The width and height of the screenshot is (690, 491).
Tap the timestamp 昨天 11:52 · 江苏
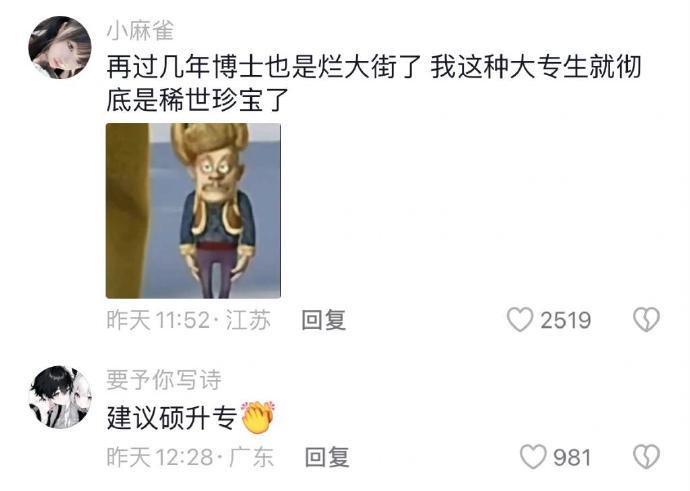pos(189,320)
